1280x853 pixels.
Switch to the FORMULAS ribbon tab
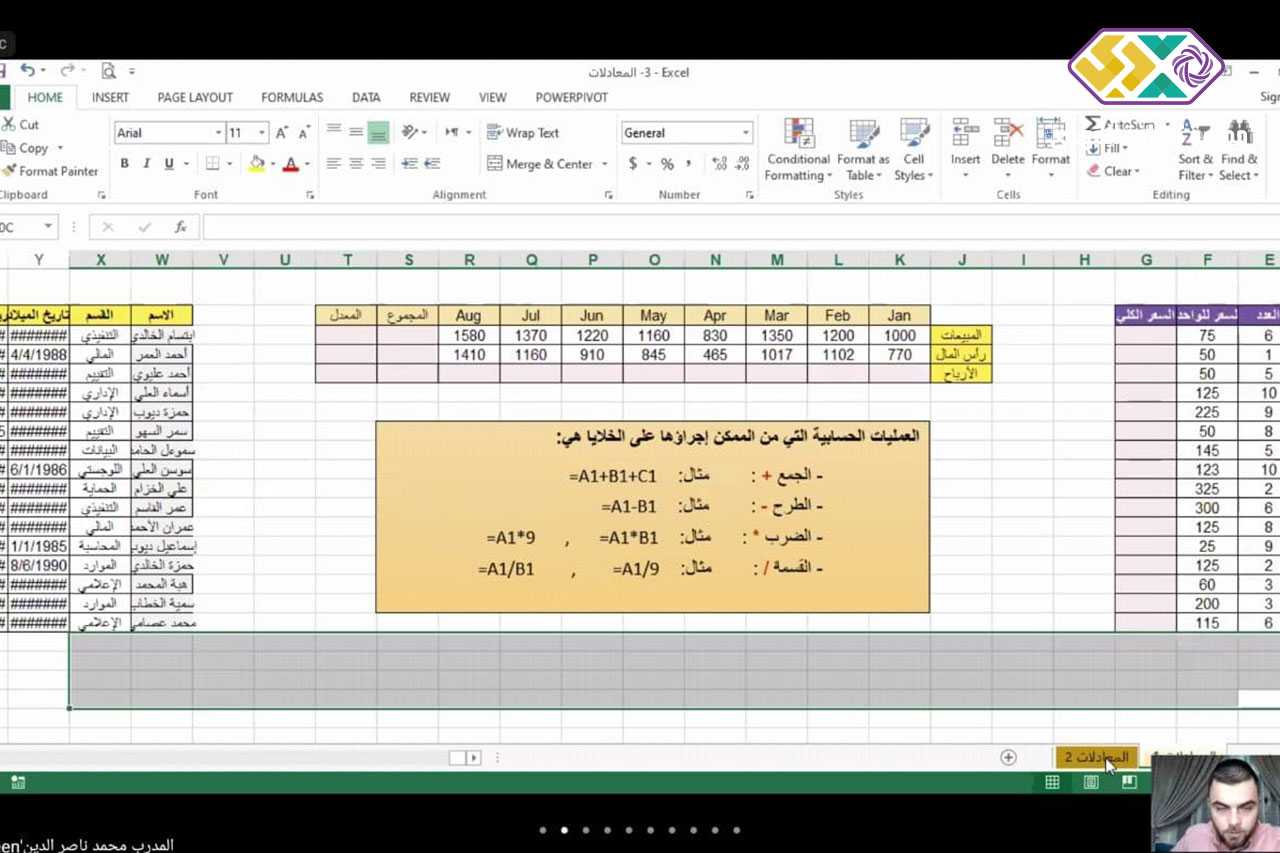point(292,97)
